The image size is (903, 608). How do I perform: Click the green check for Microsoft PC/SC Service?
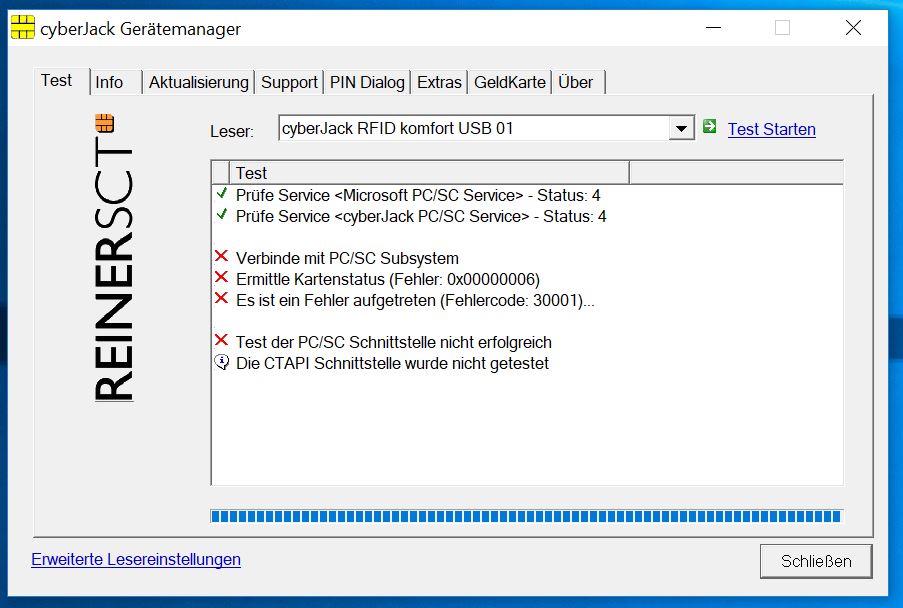(x=222, y=193)
